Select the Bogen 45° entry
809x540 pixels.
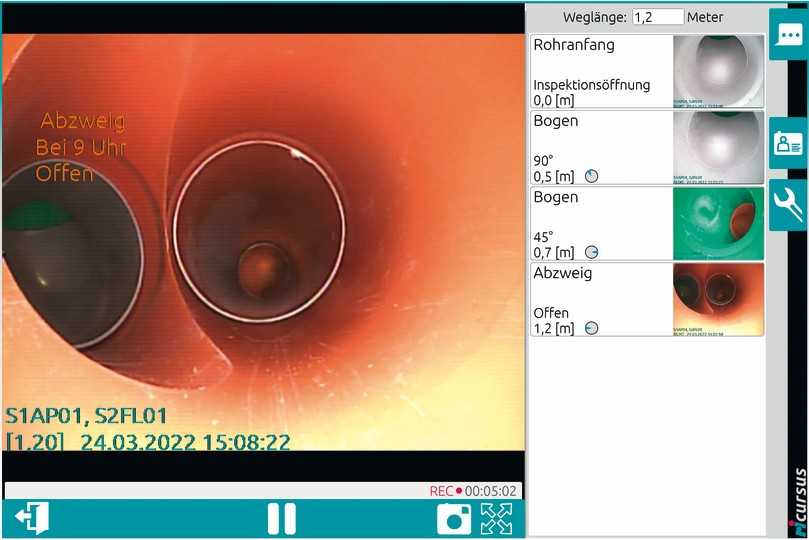tap(601, 223)
